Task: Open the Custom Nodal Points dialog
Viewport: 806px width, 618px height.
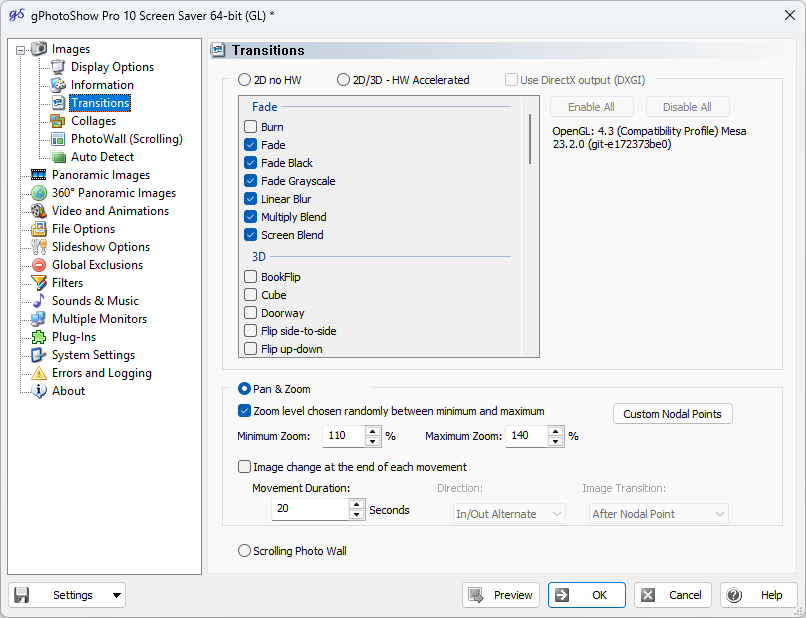Action: pos(672,413)
